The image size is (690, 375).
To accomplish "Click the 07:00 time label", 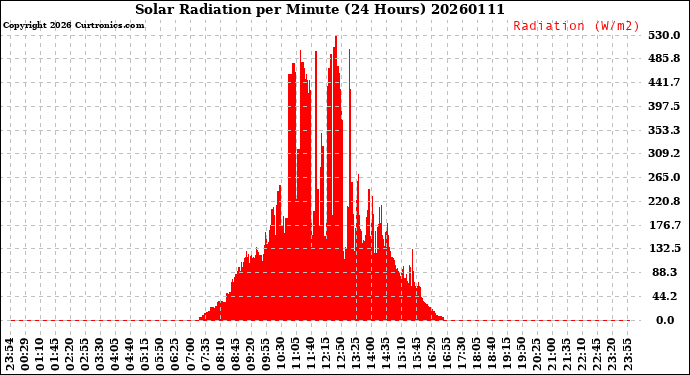I will 190,355.
